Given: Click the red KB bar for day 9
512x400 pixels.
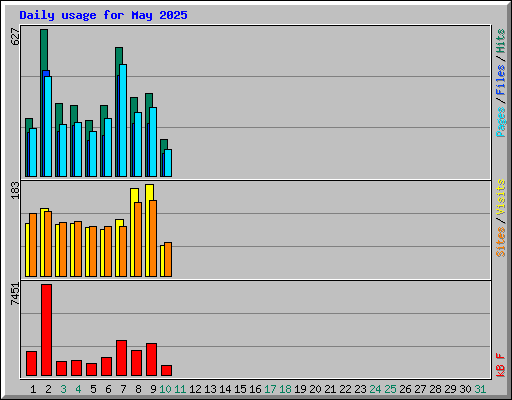Looking at the screenshot, I should [x=152, y=359].
